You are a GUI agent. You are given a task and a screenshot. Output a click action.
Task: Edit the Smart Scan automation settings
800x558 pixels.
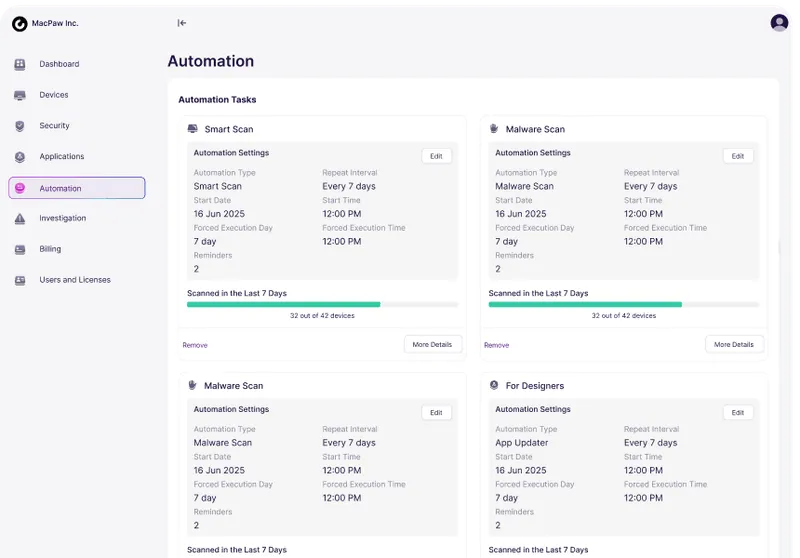point(436,156)
